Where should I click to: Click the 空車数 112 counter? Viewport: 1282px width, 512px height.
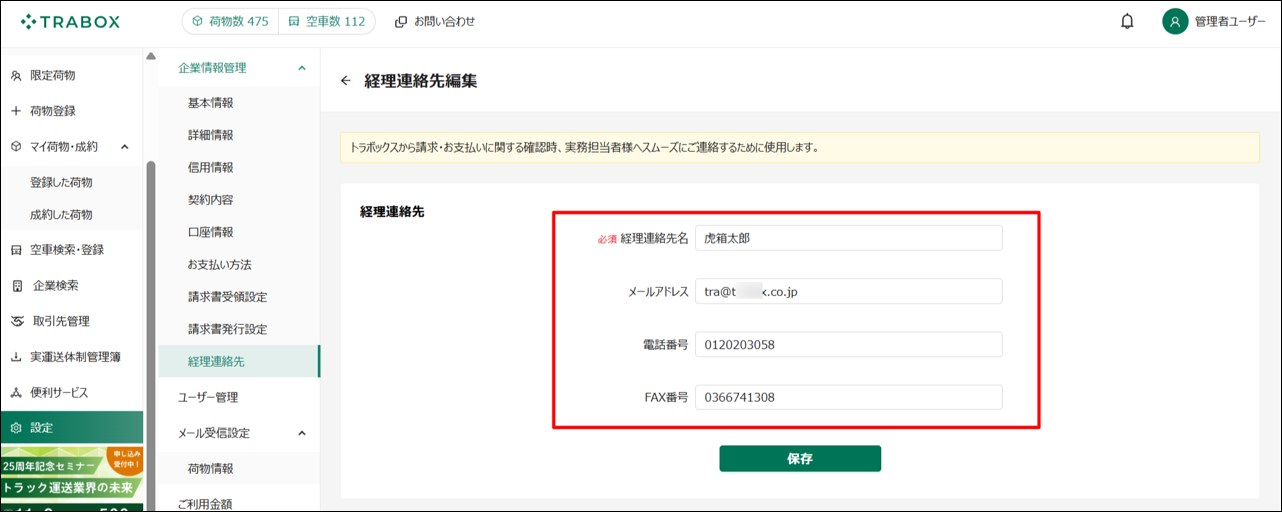coord(326,21)
